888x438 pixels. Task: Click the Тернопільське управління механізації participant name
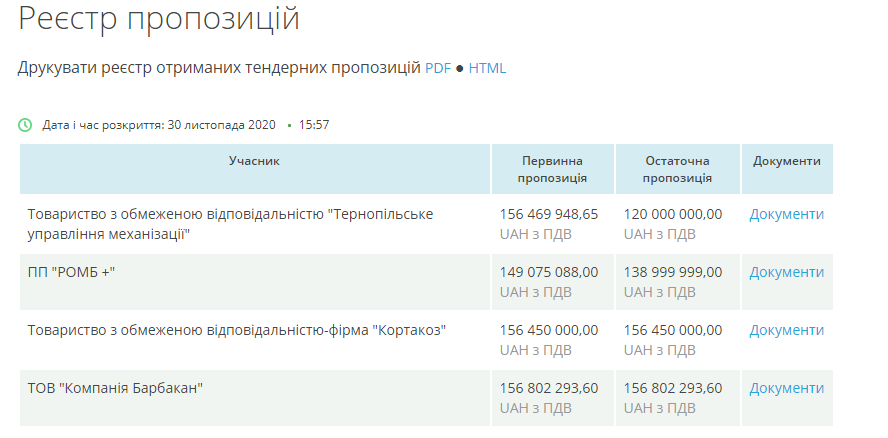pos(230,223)
